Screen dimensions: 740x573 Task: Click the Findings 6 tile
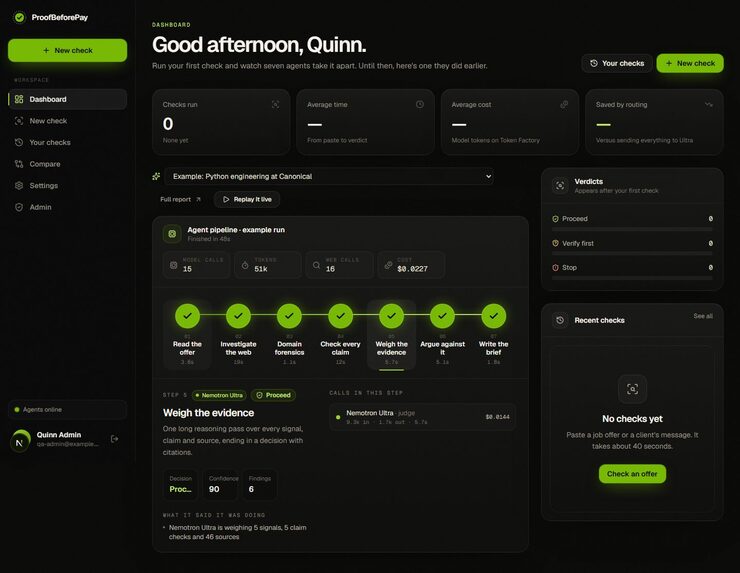(260, 485)
